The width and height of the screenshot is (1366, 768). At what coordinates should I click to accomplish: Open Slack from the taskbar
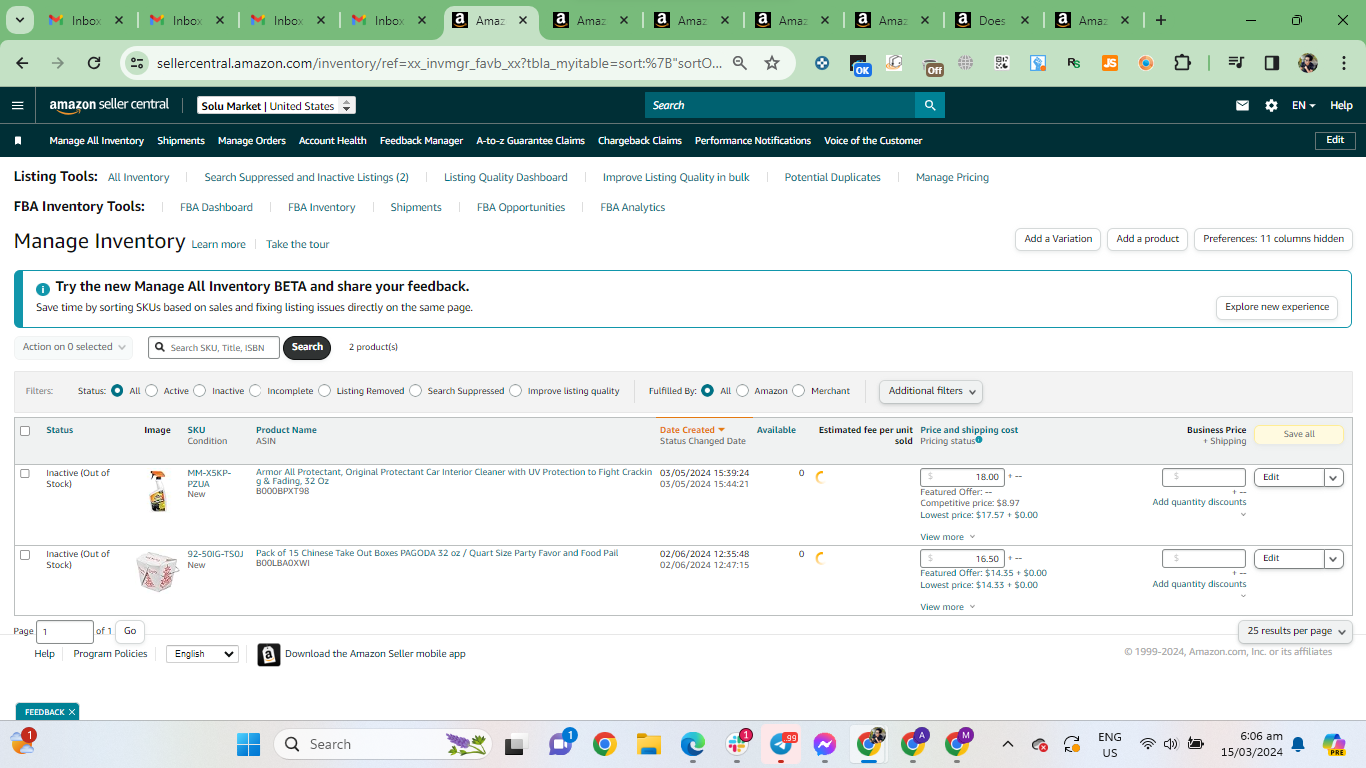coord(737,744)
